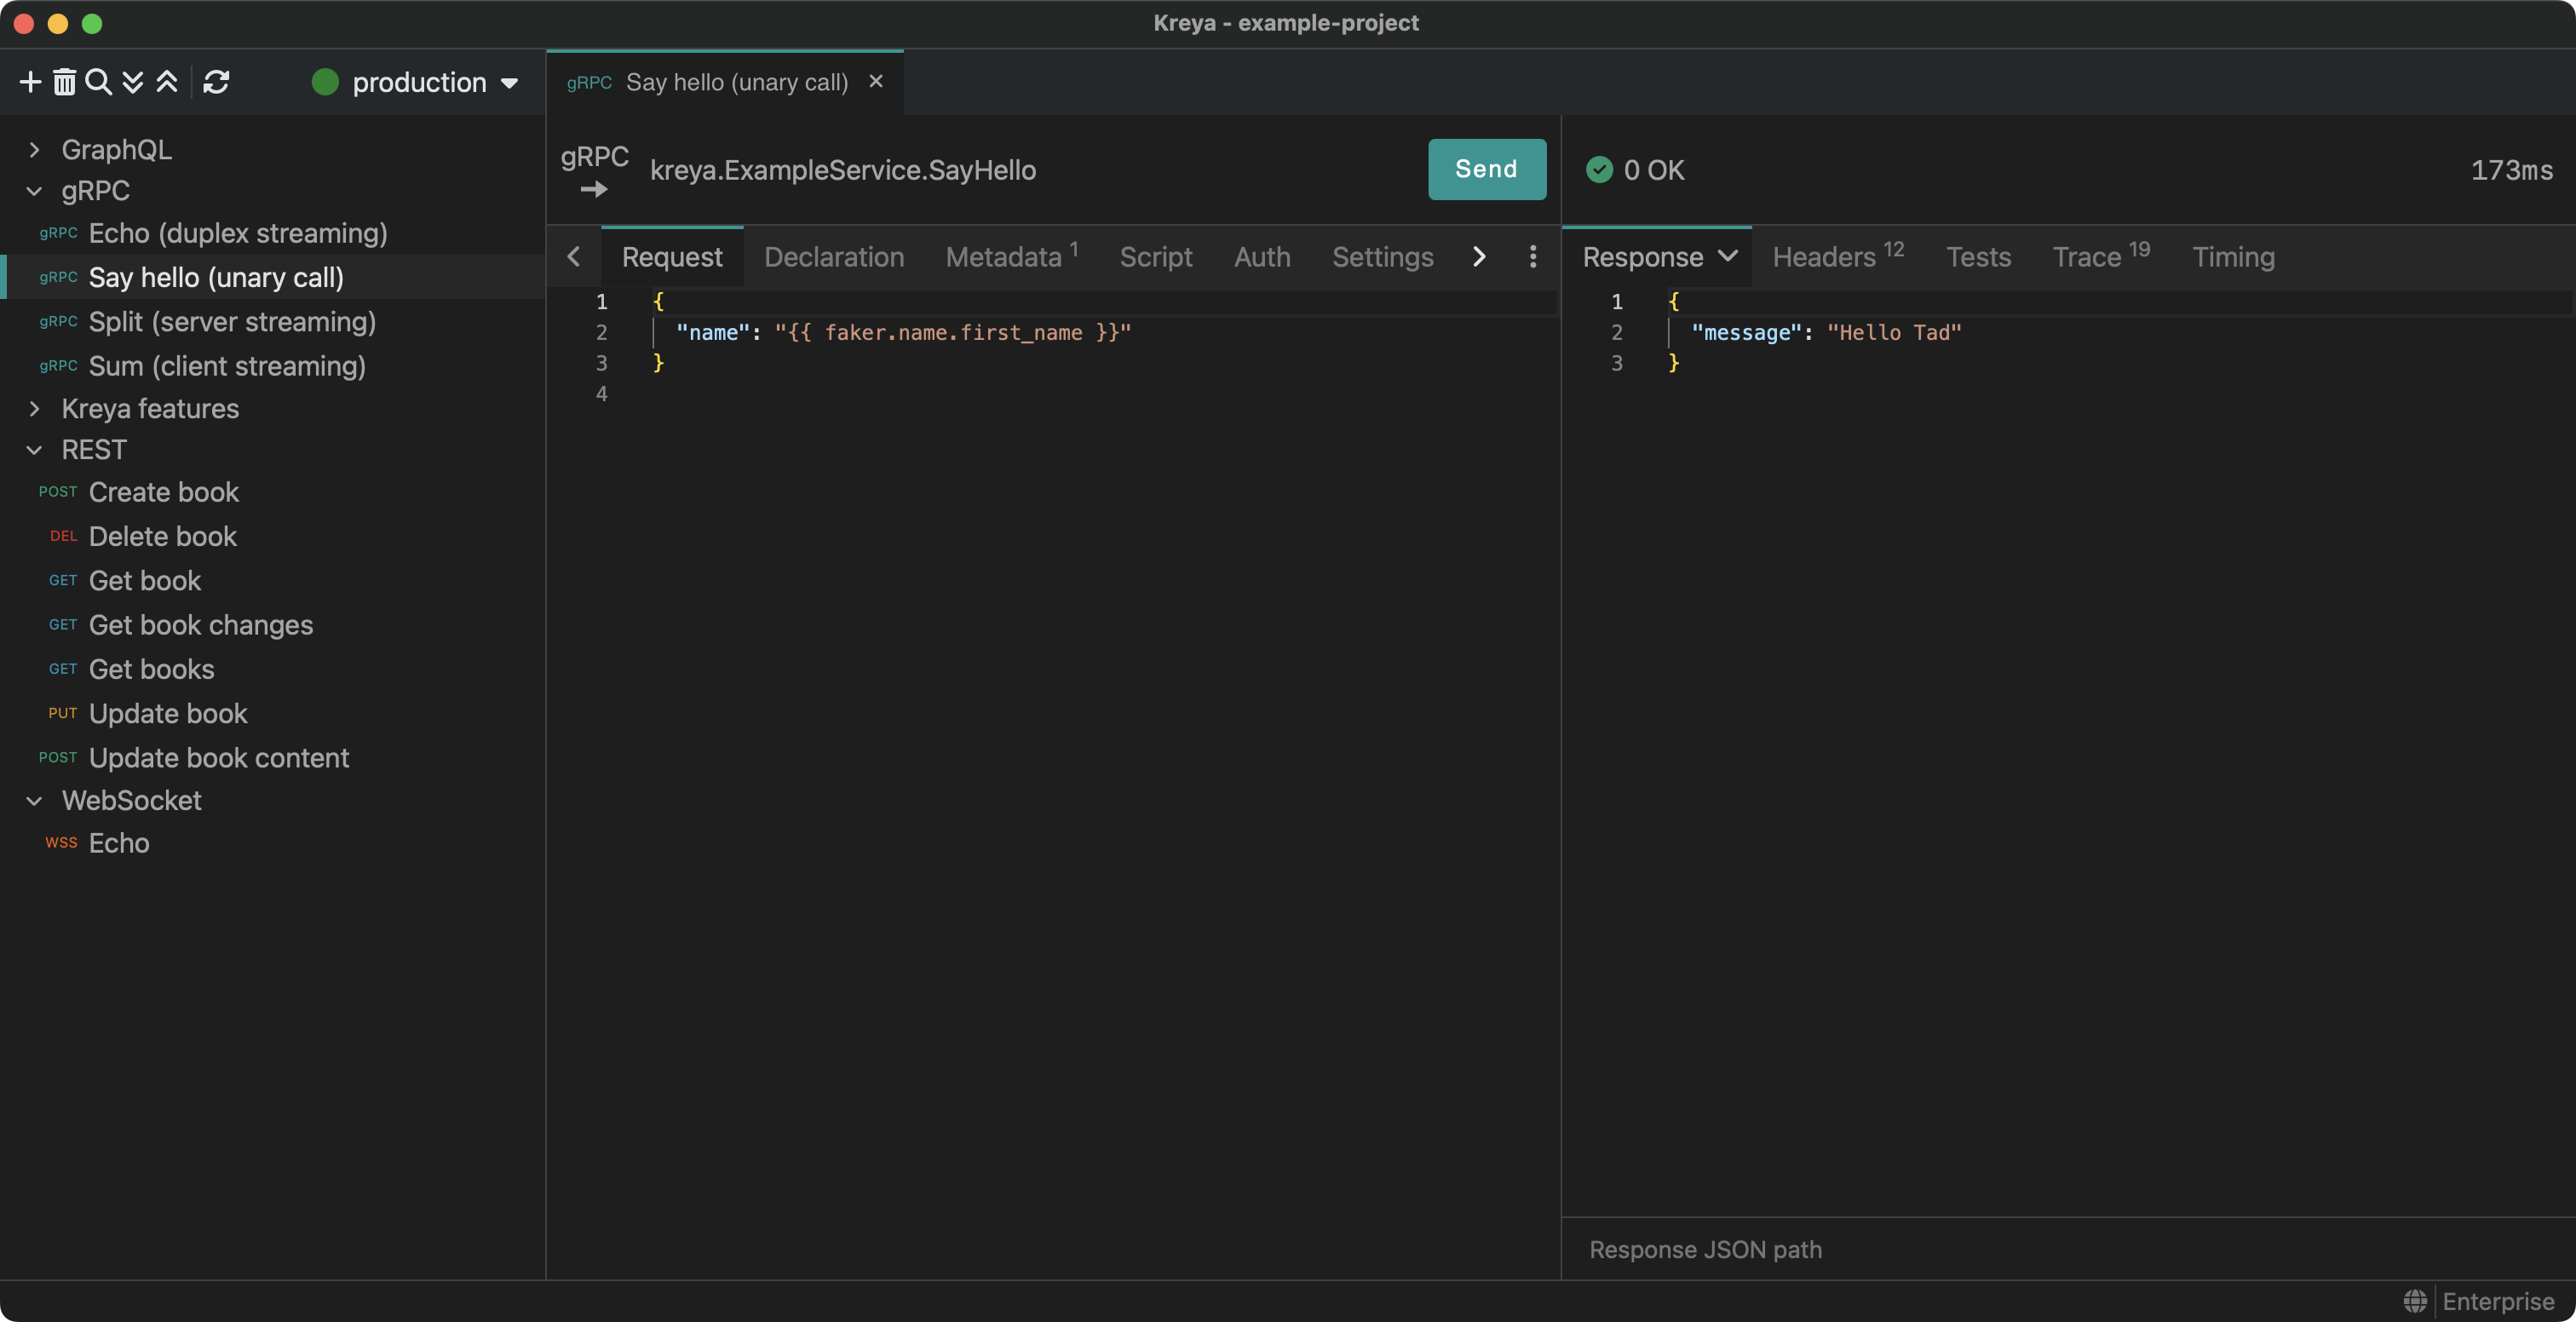This screenshot has width=2576, height=1322.
Task: Click the Enterprise label in status bar
Action: (x=2497, y=1300)
